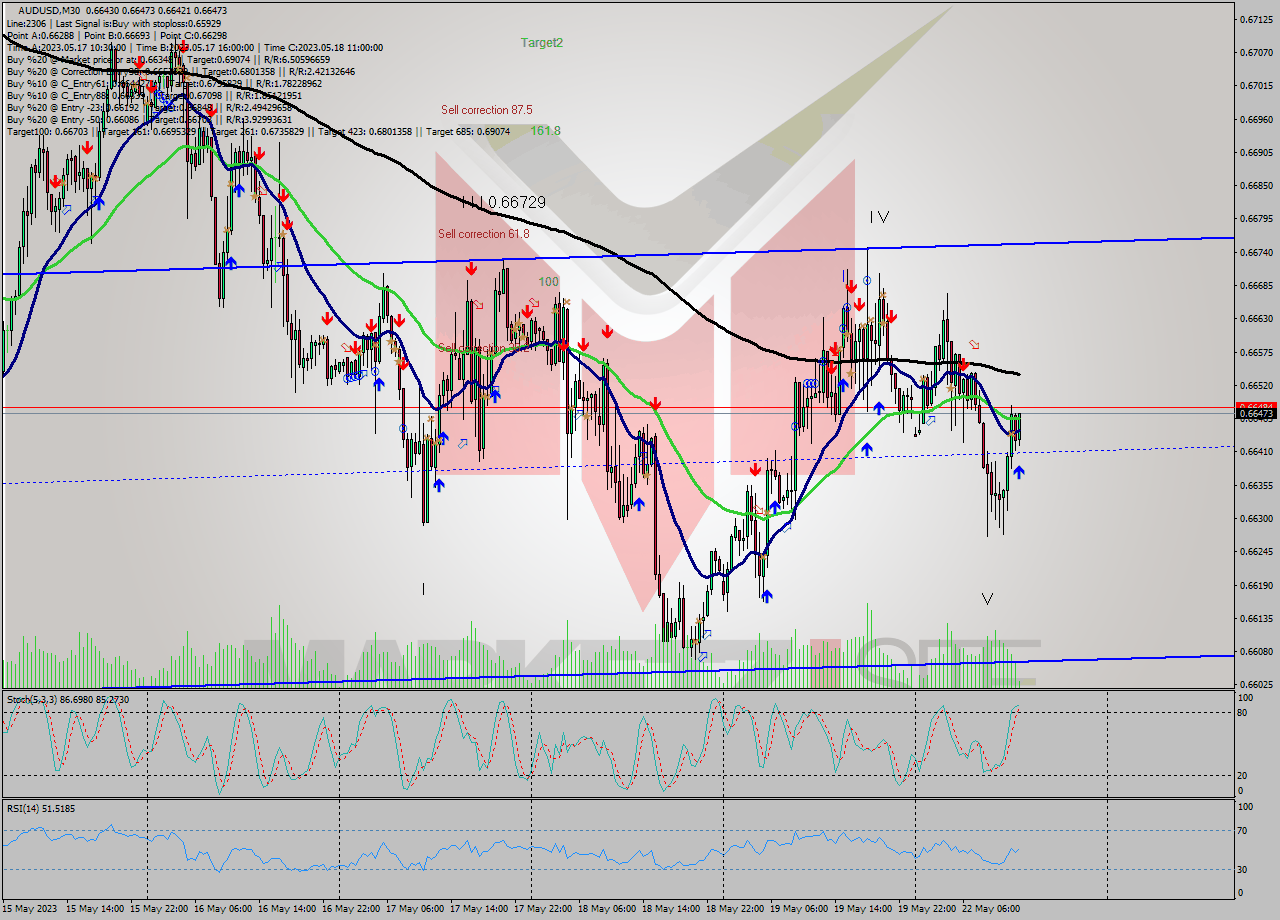Click the red current price tag on the right axis
Image resolution: width=1280 pixels, height=920 pixels.
pyautogui.click(x=1257, y=406)
